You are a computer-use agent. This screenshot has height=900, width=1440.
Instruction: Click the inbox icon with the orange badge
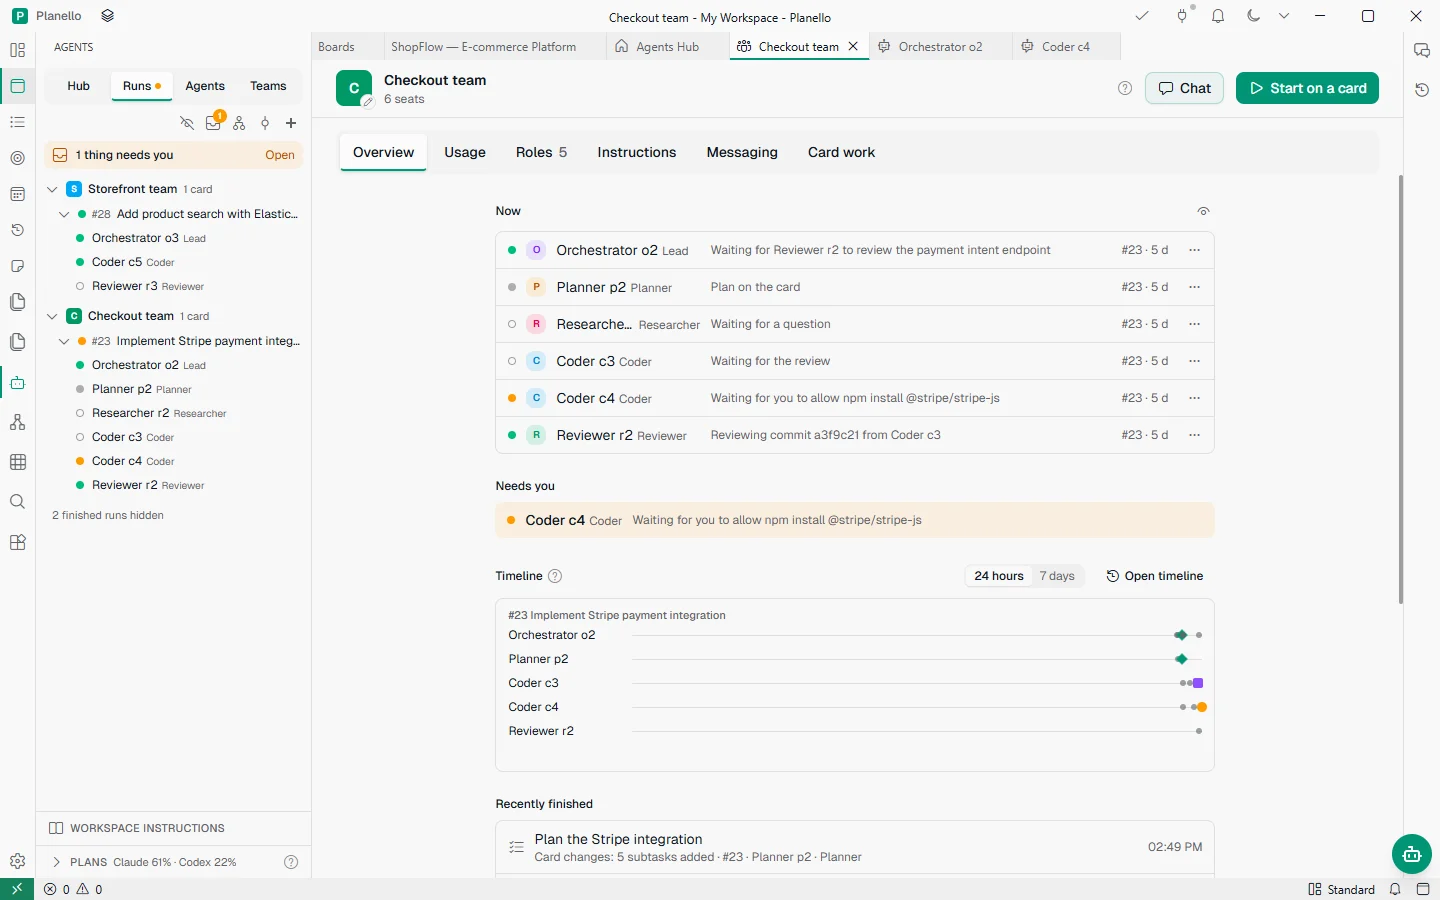[x=213, y=123]
